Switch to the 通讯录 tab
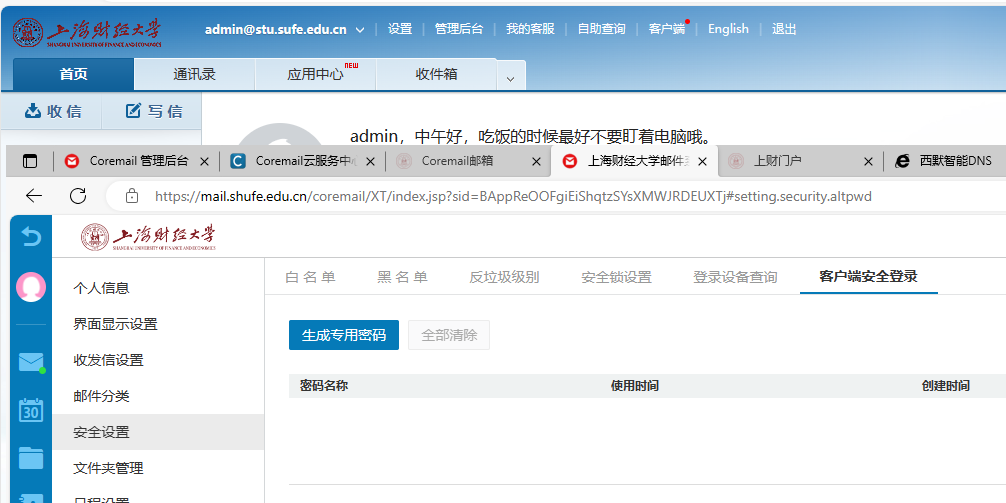1006x503 pixels. (194, 74)
